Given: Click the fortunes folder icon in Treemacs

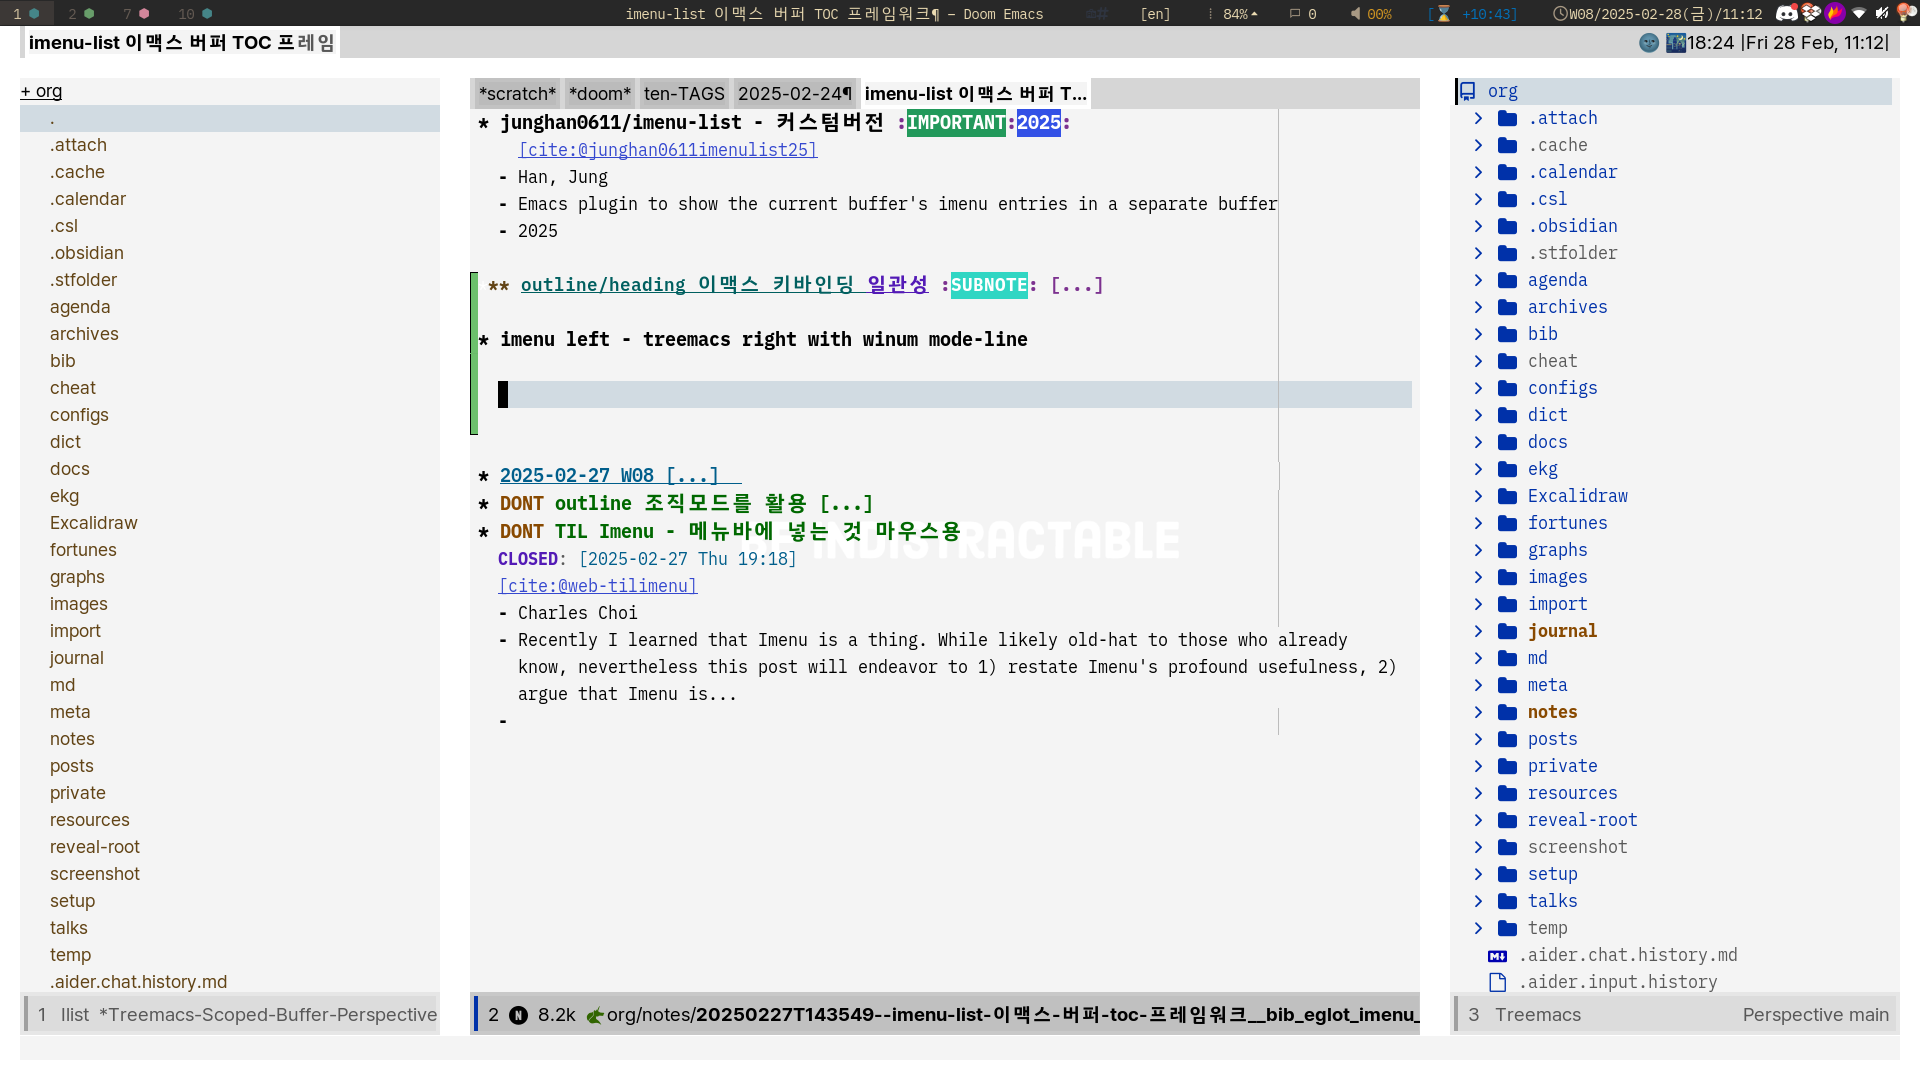Looking at the screenshot, I should pos(1507,523).
